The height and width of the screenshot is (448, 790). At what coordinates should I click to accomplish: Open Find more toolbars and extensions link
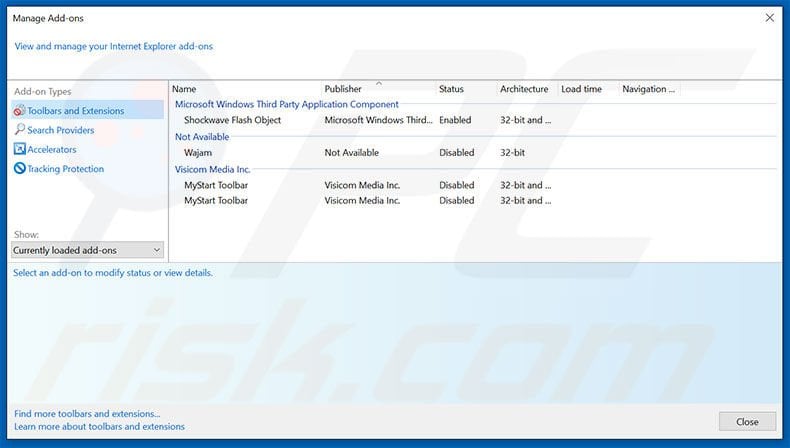(87, 414)
